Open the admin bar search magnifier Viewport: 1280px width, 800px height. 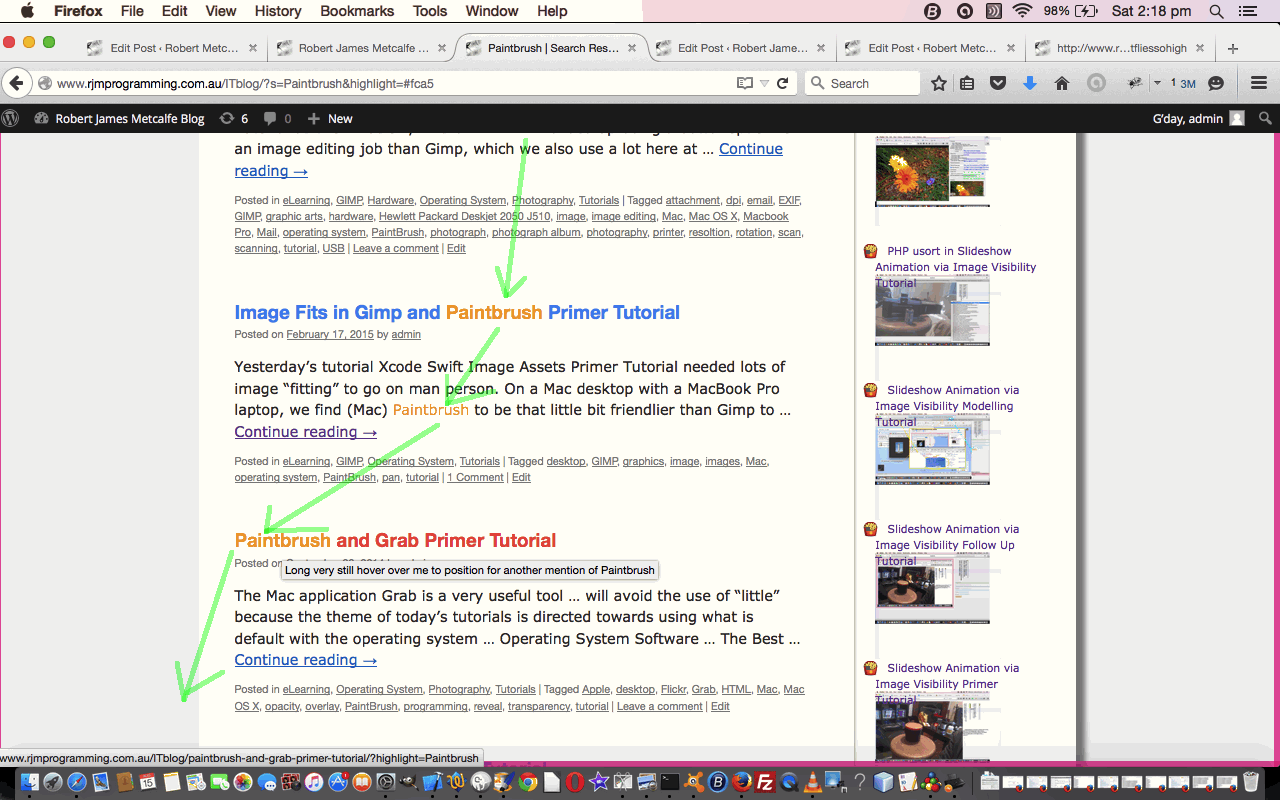click(1265, 118)
